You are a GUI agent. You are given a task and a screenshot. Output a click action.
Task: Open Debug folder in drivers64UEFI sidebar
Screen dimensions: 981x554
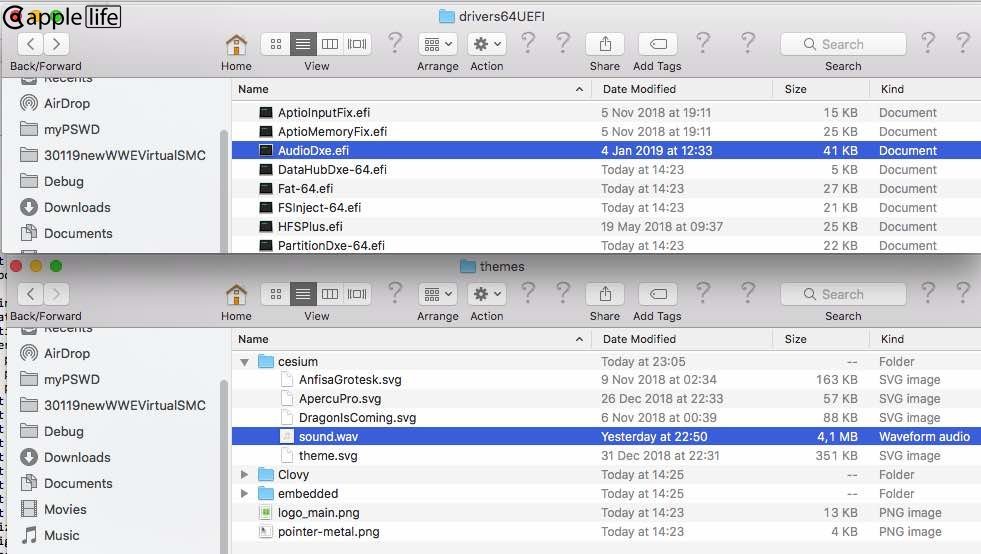click(x=52, y=182)
